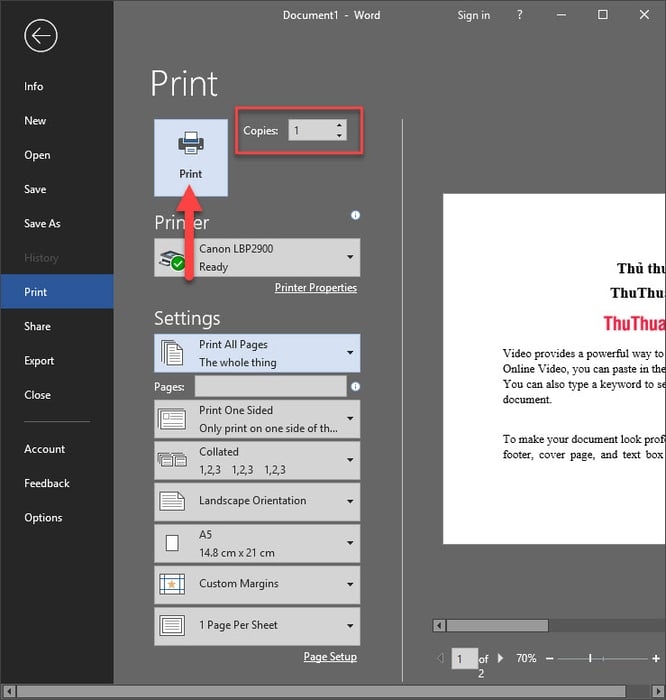Open the Page Setup link
This screenshot has width=666, height=700.
click(x=330, y=657)
